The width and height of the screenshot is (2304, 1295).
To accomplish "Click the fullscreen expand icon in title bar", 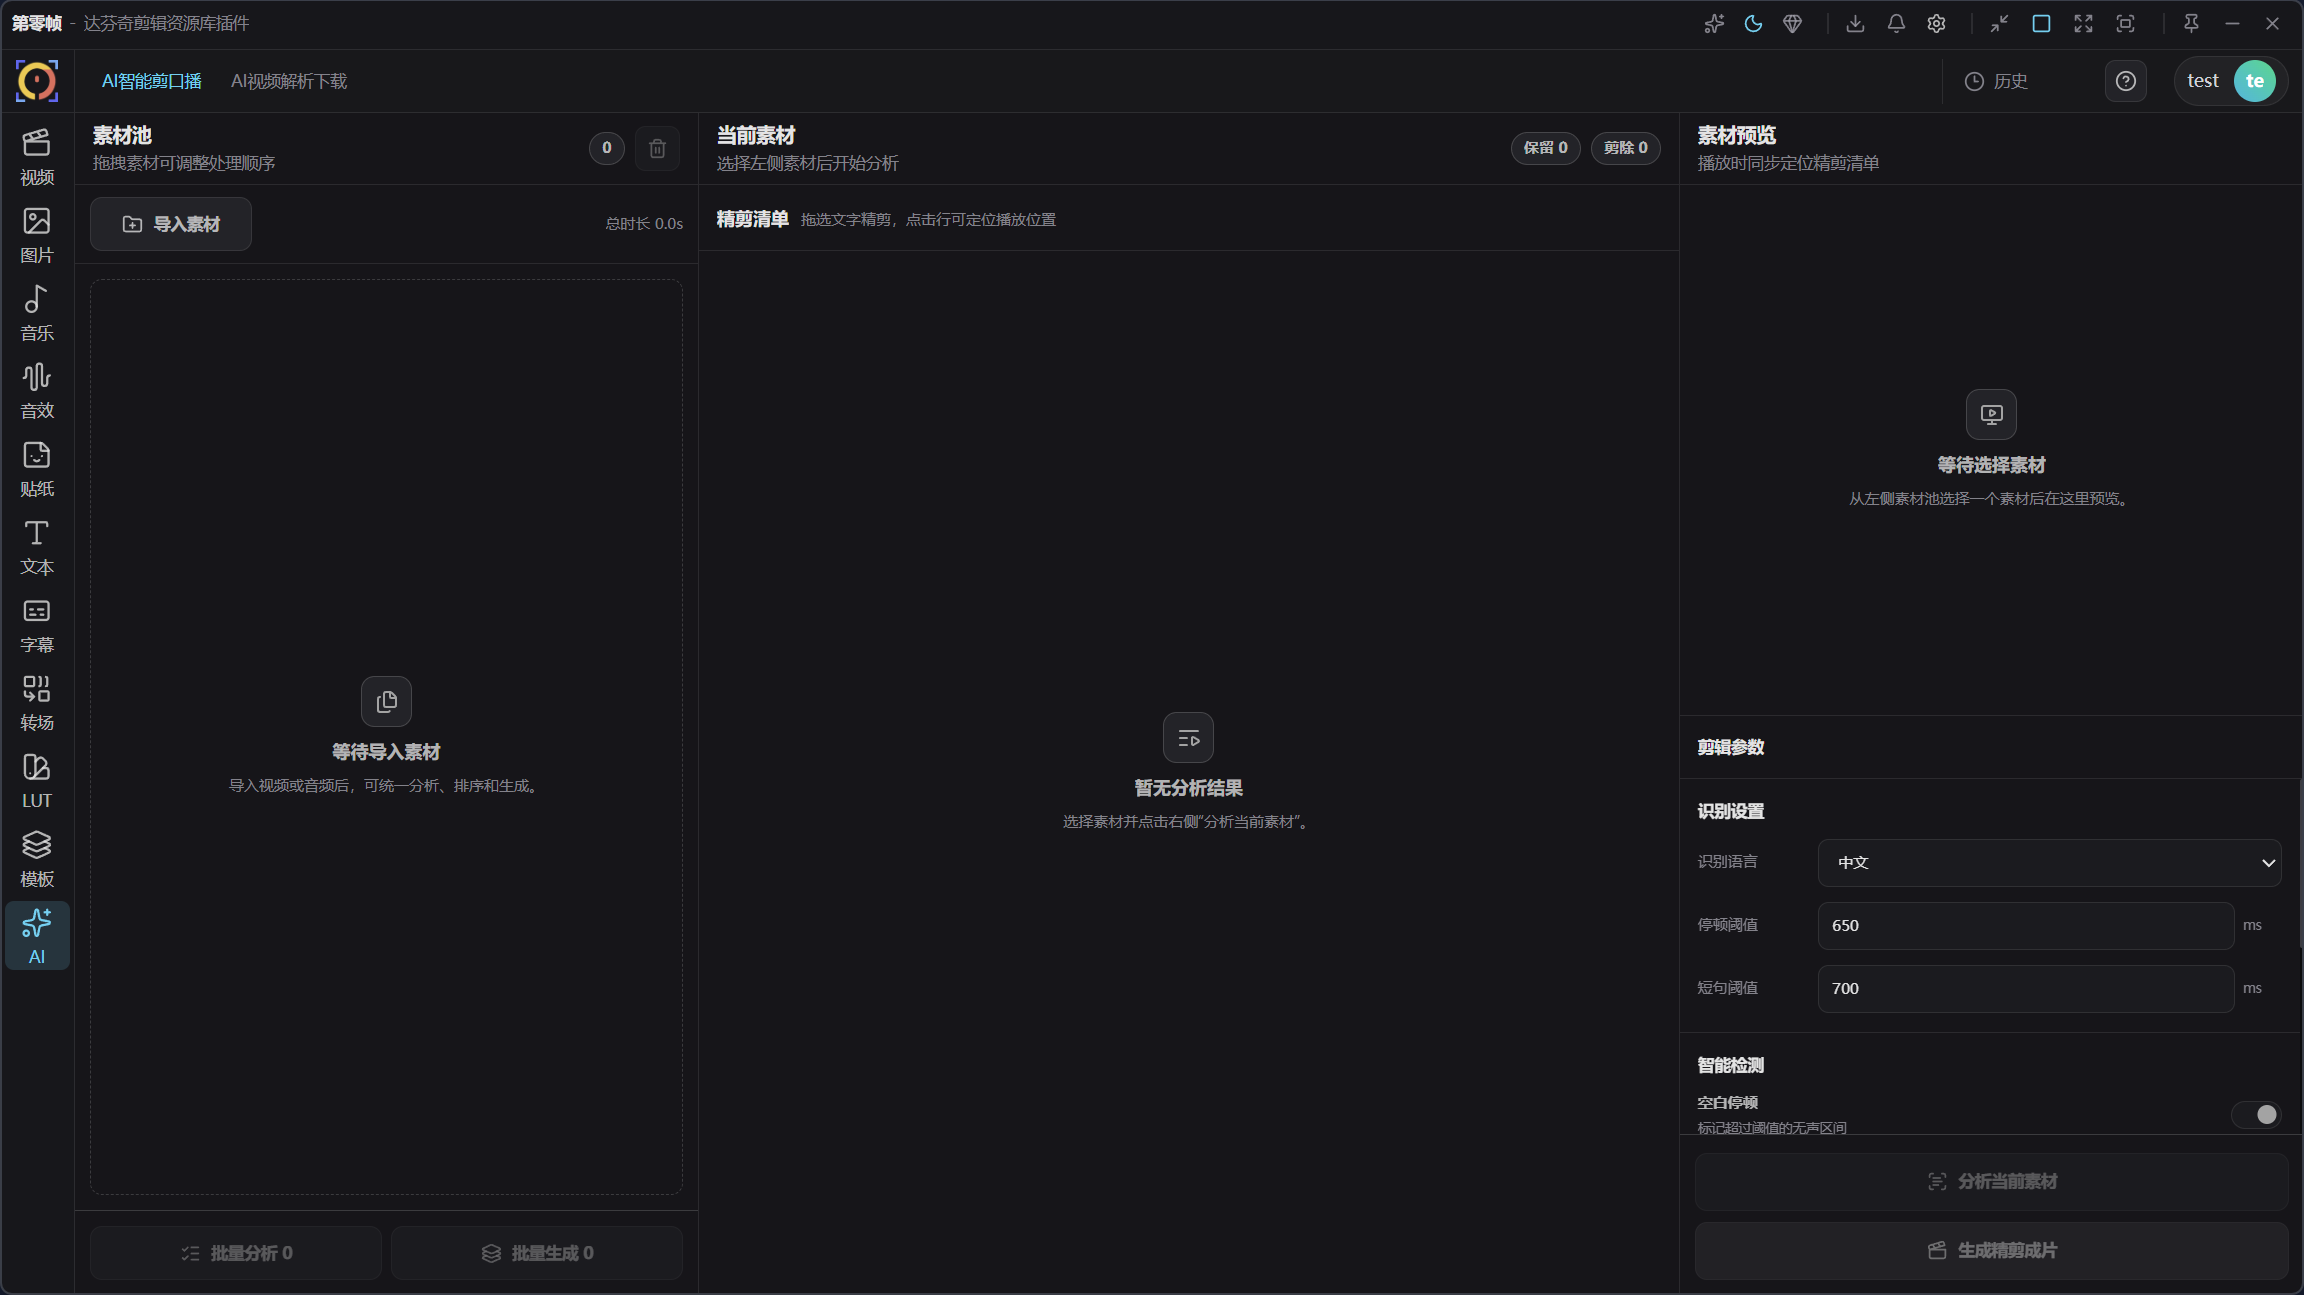I will 2083,24.
